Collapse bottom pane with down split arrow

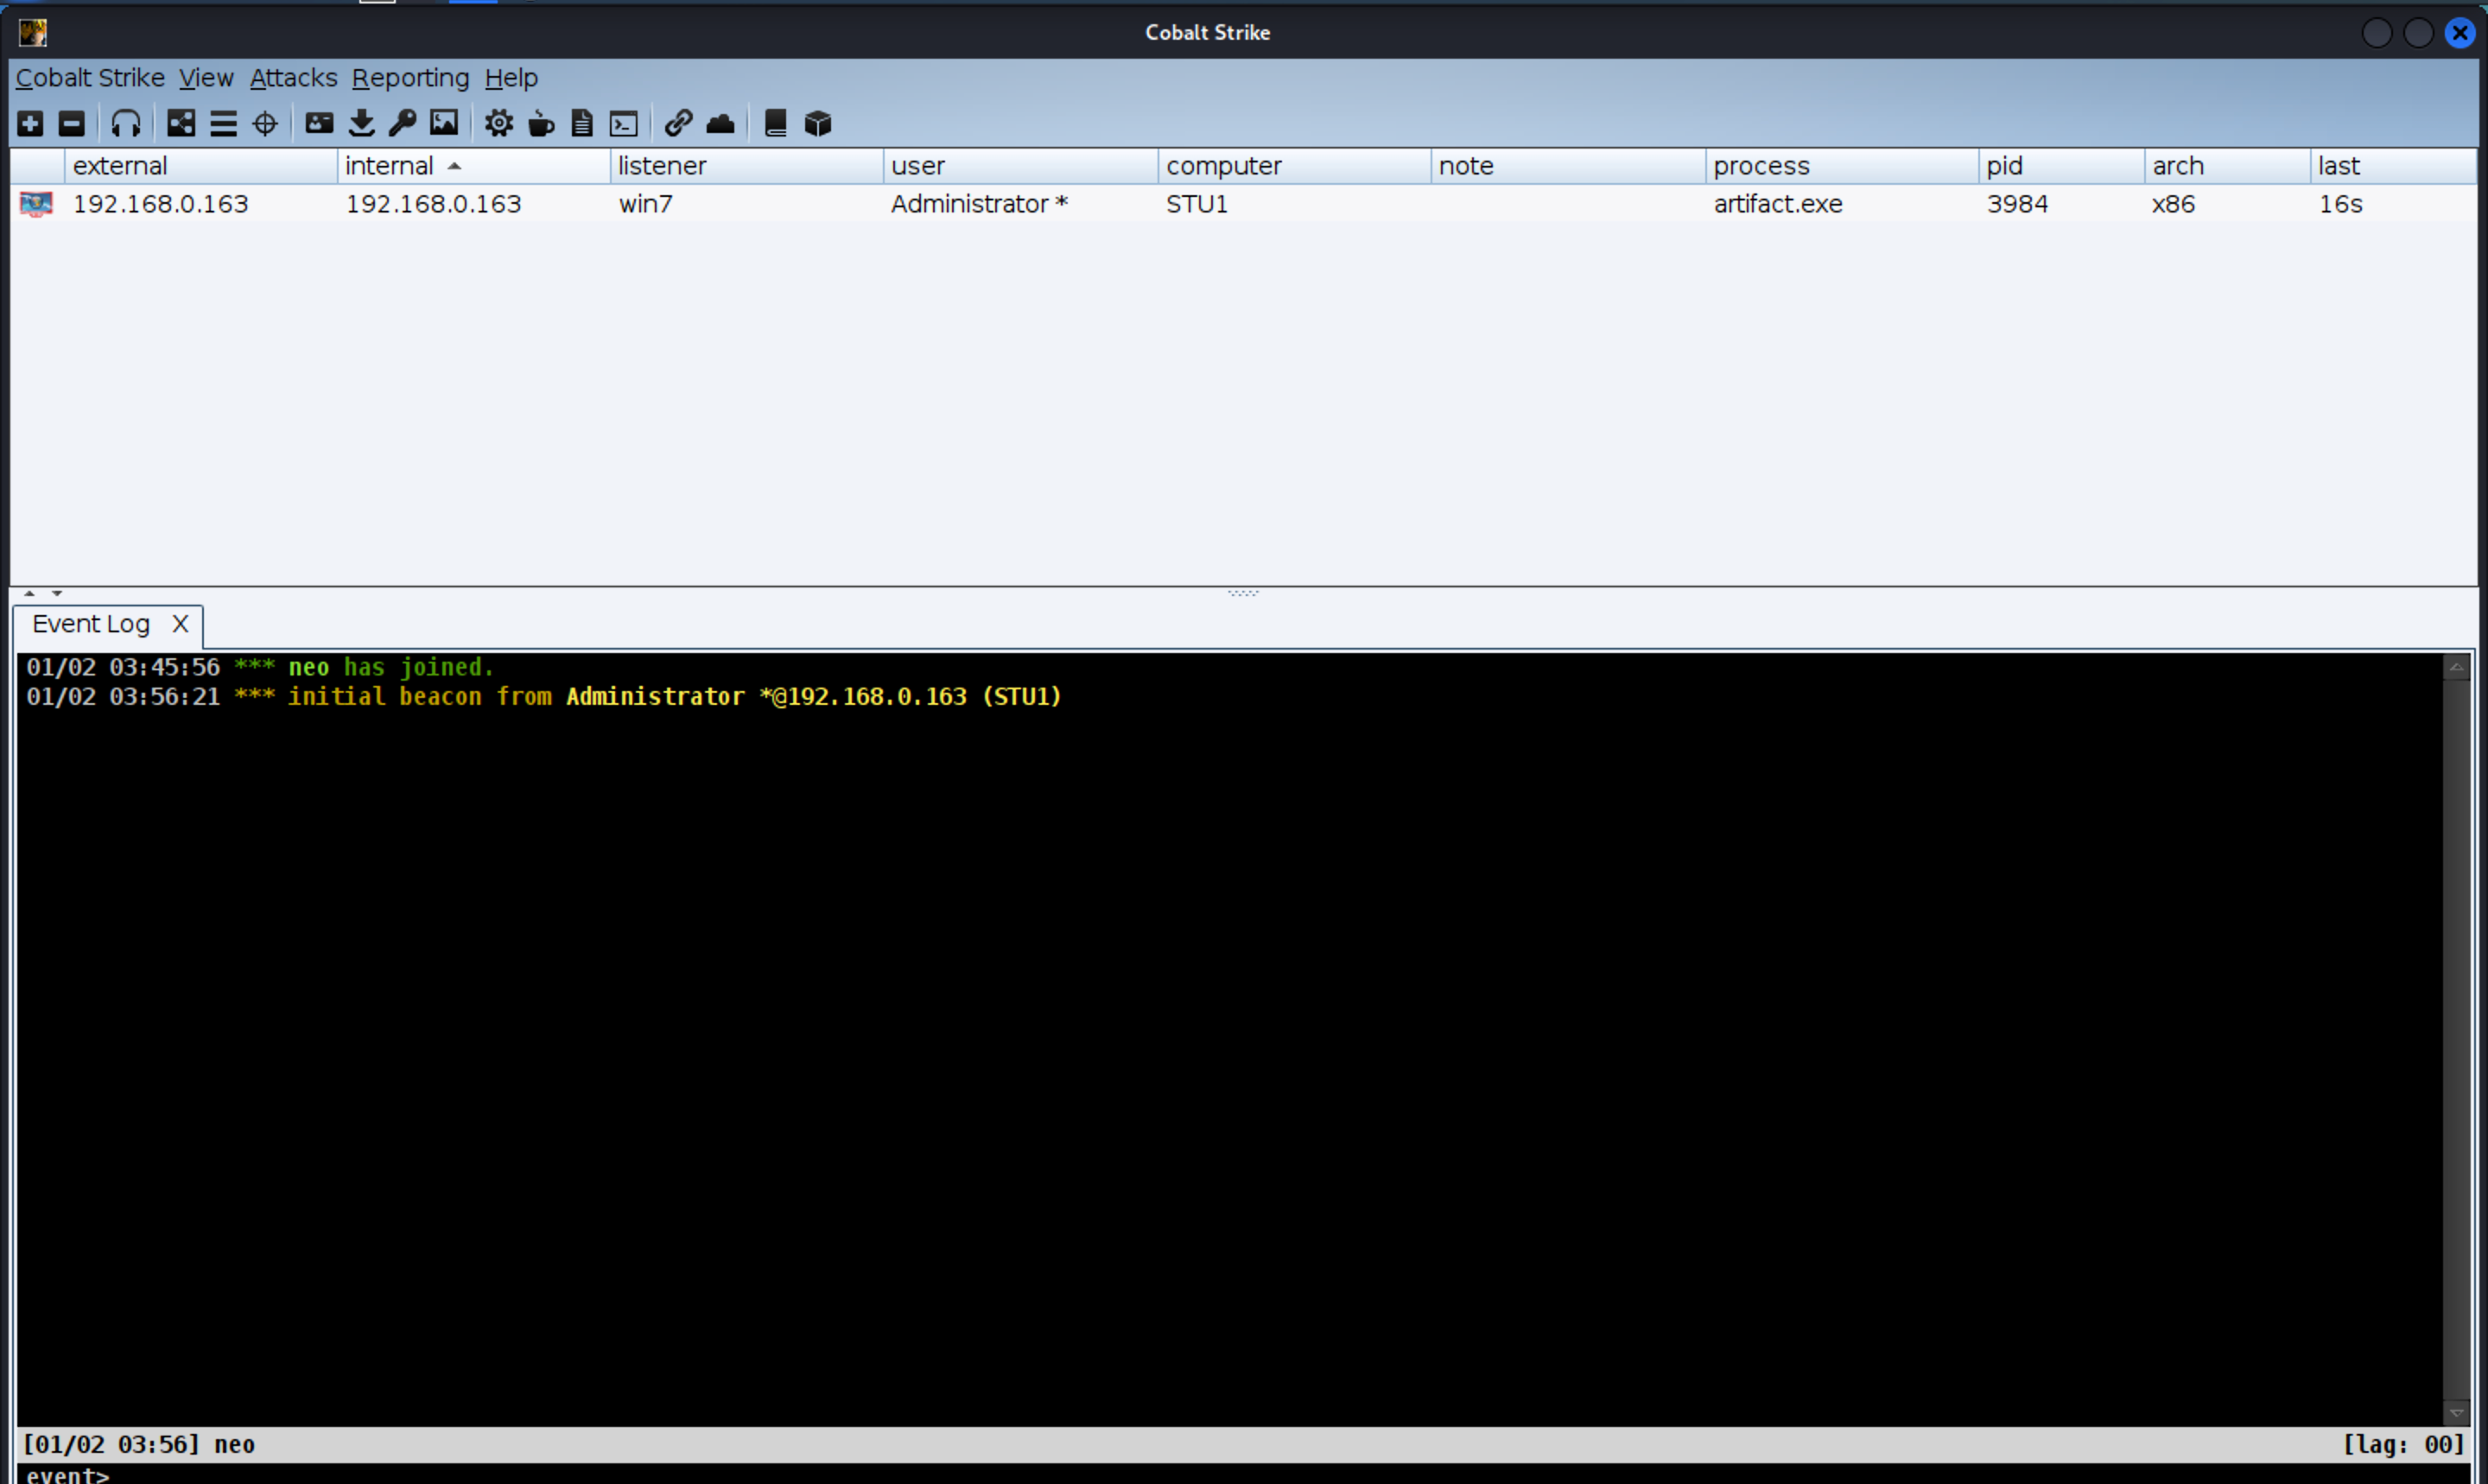57,594
